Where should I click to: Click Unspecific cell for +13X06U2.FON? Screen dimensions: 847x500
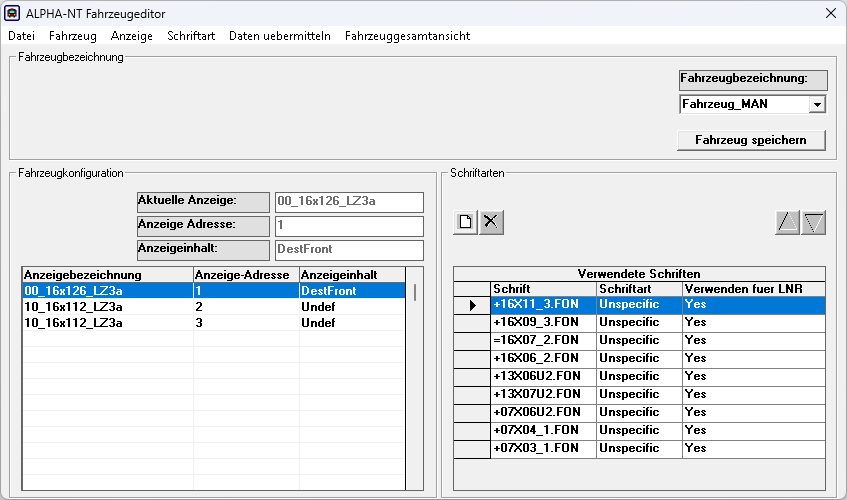(640, 376)
